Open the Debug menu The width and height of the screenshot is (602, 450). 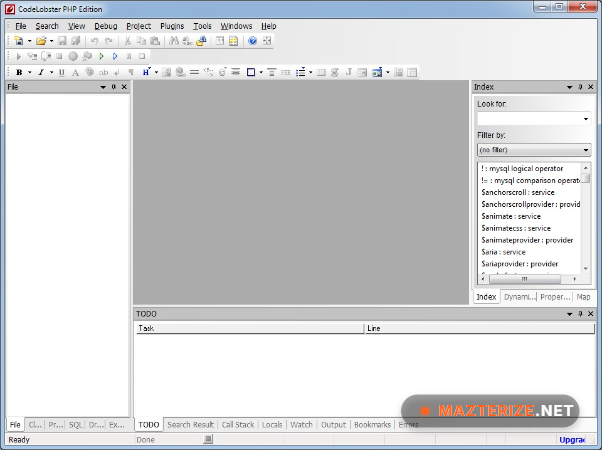click(106, 26)
